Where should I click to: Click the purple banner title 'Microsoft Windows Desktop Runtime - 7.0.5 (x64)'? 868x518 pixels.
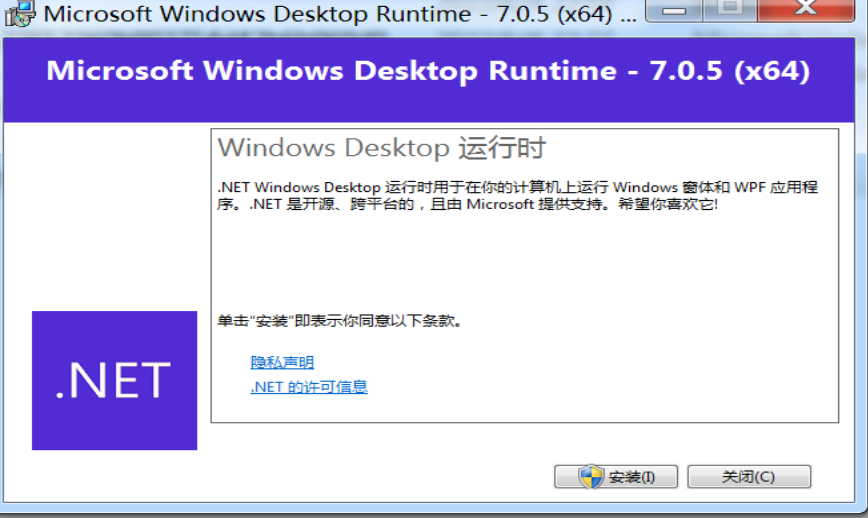(x=428, y=71)
